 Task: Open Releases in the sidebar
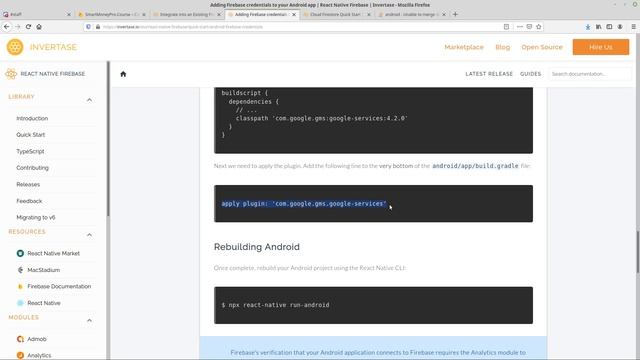tap(28, 184)
